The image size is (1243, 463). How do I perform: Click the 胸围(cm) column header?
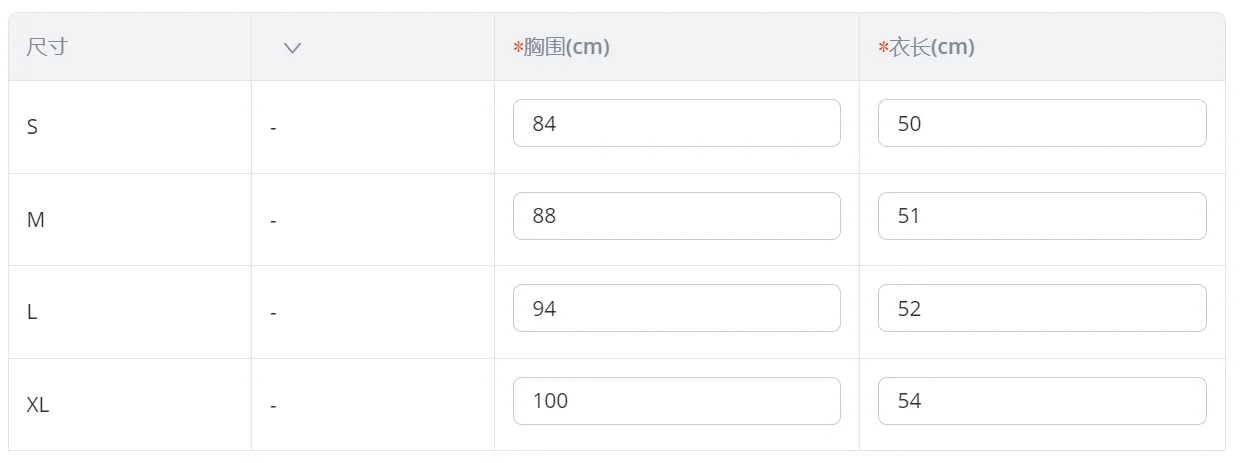pyautogui.click(x=566, y=47)
